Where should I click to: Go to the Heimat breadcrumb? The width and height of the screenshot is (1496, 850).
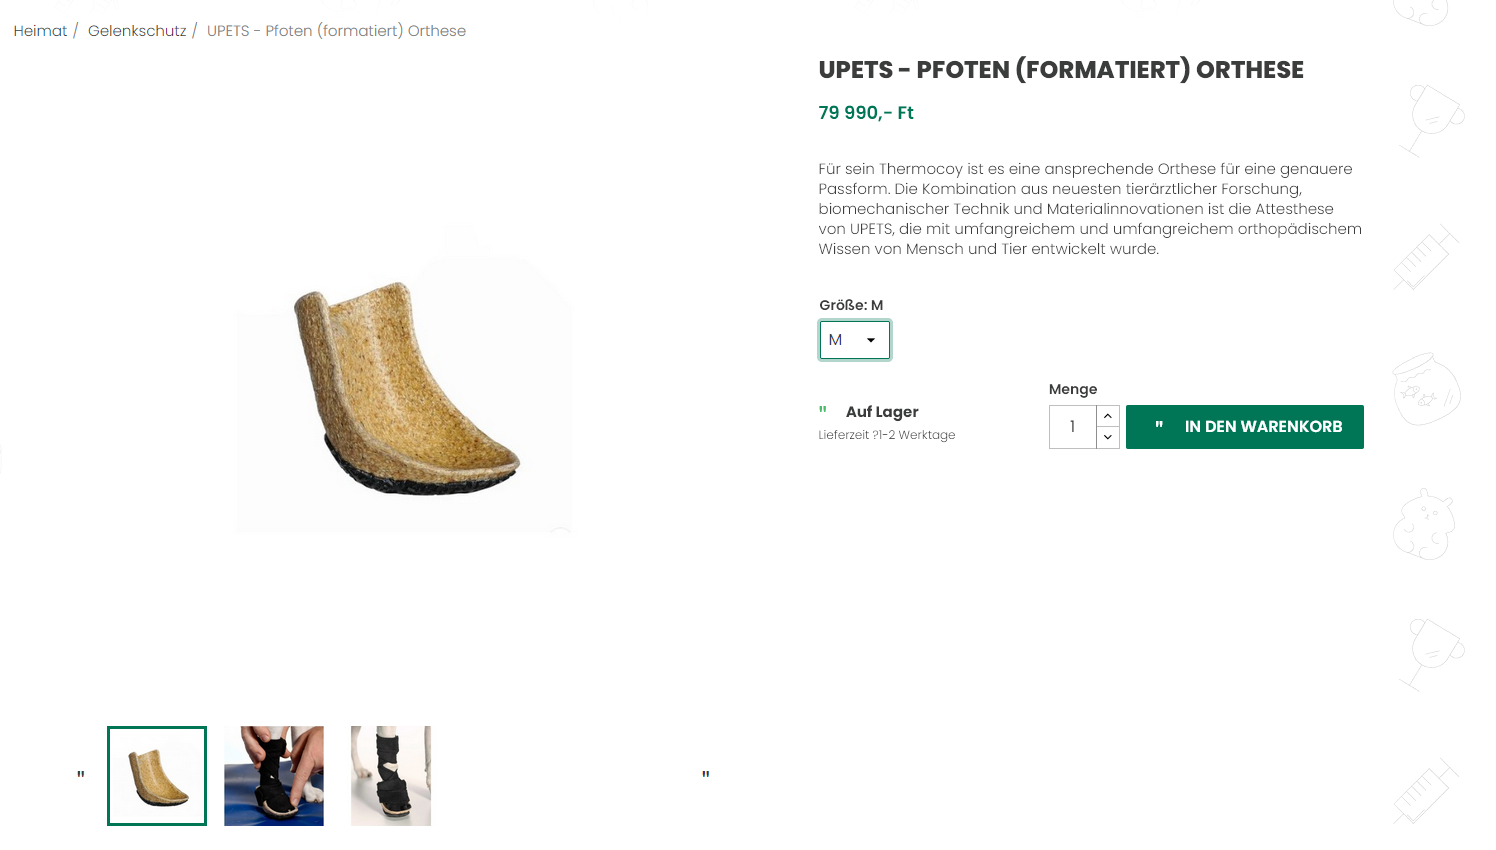[x=40, y=31]
